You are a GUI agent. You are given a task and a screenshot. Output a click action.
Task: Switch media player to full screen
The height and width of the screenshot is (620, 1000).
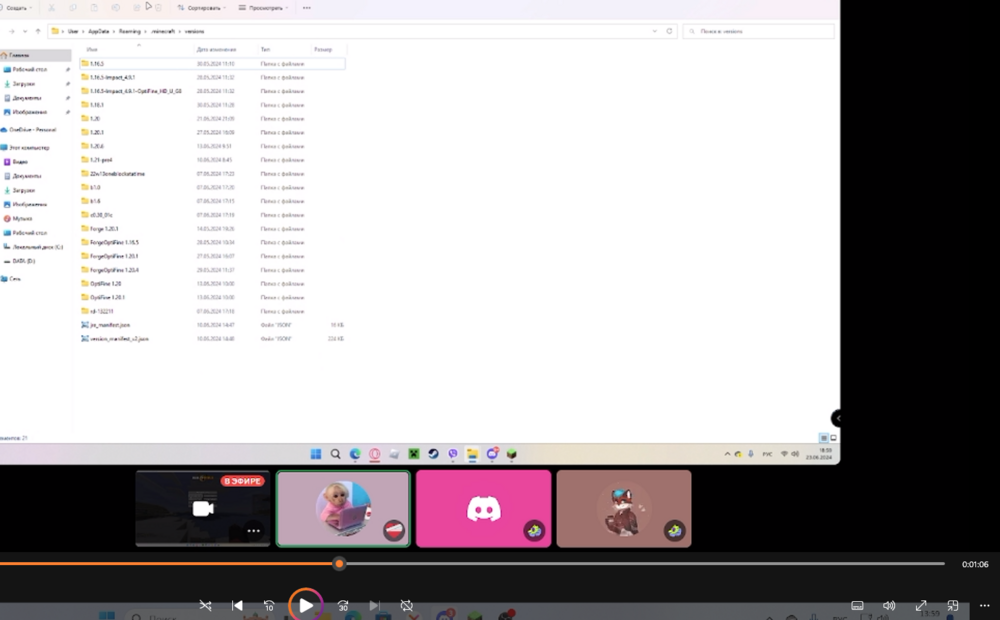click(x=921, y=605)
